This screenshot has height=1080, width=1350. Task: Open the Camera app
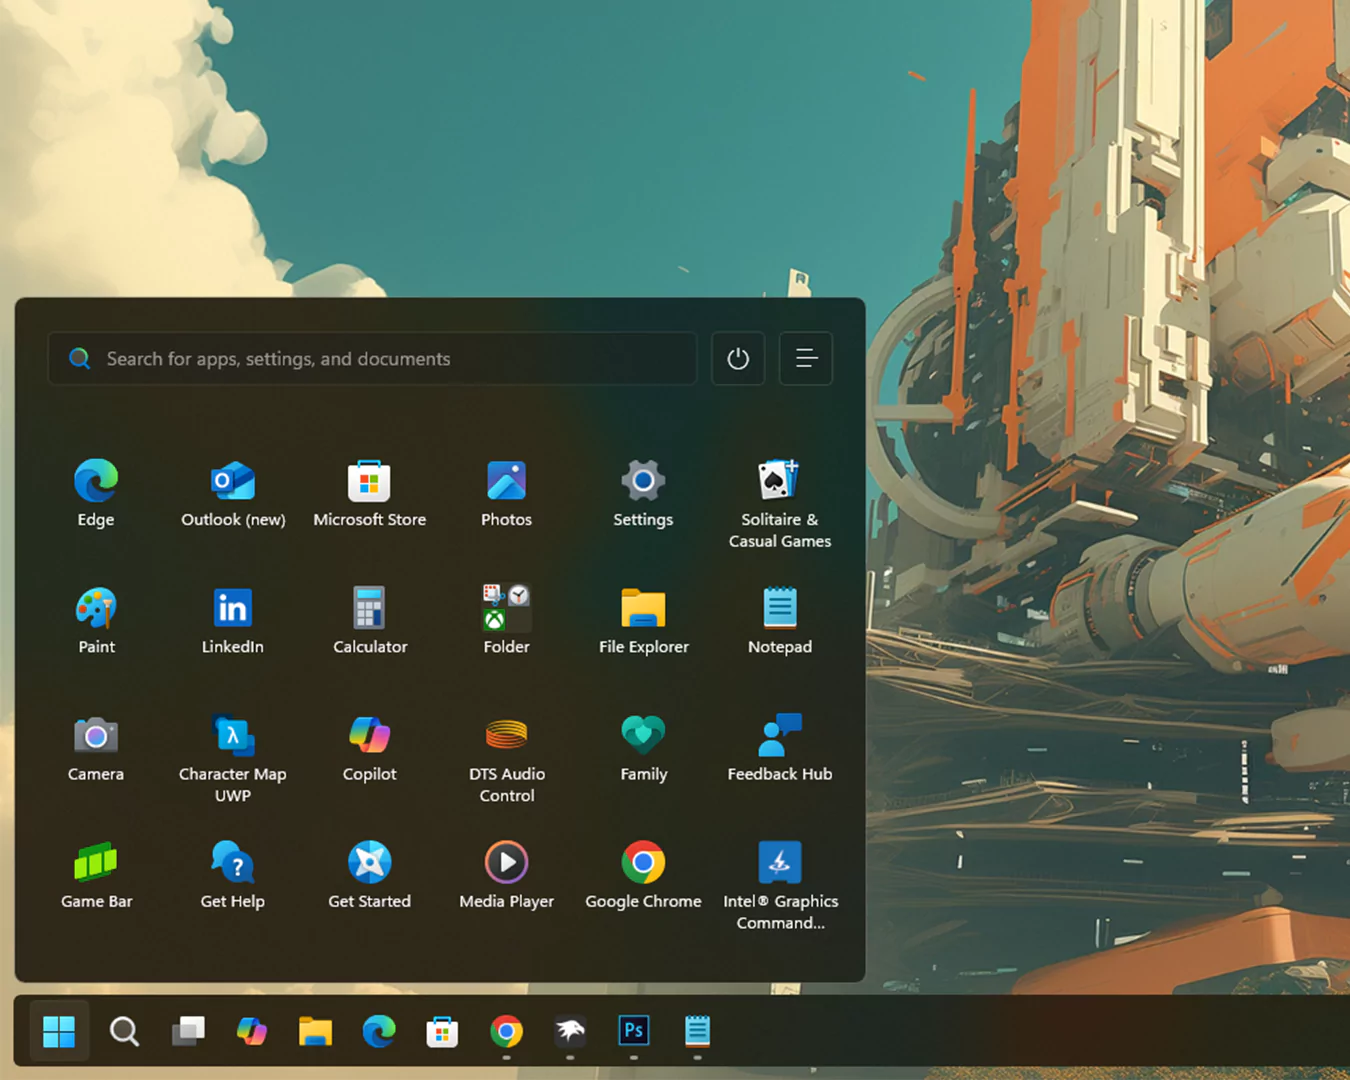(x=96, y=747)
